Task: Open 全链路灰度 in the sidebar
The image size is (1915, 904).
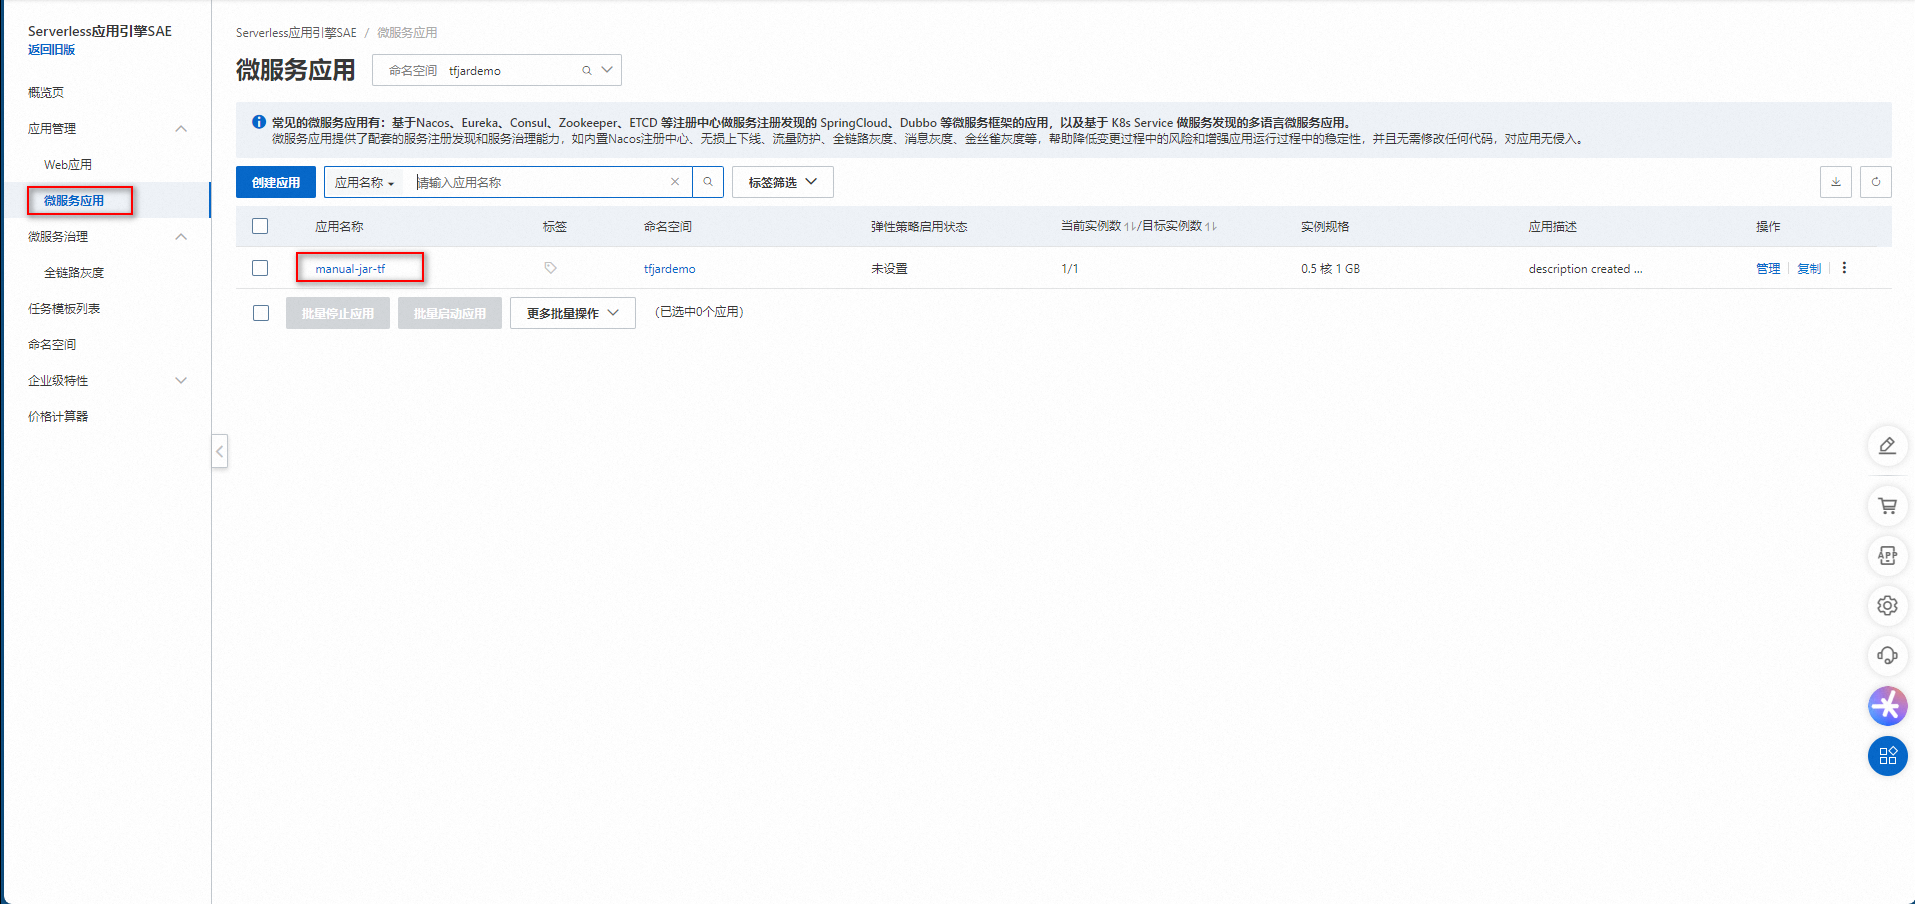Action: tap(74, 272)
